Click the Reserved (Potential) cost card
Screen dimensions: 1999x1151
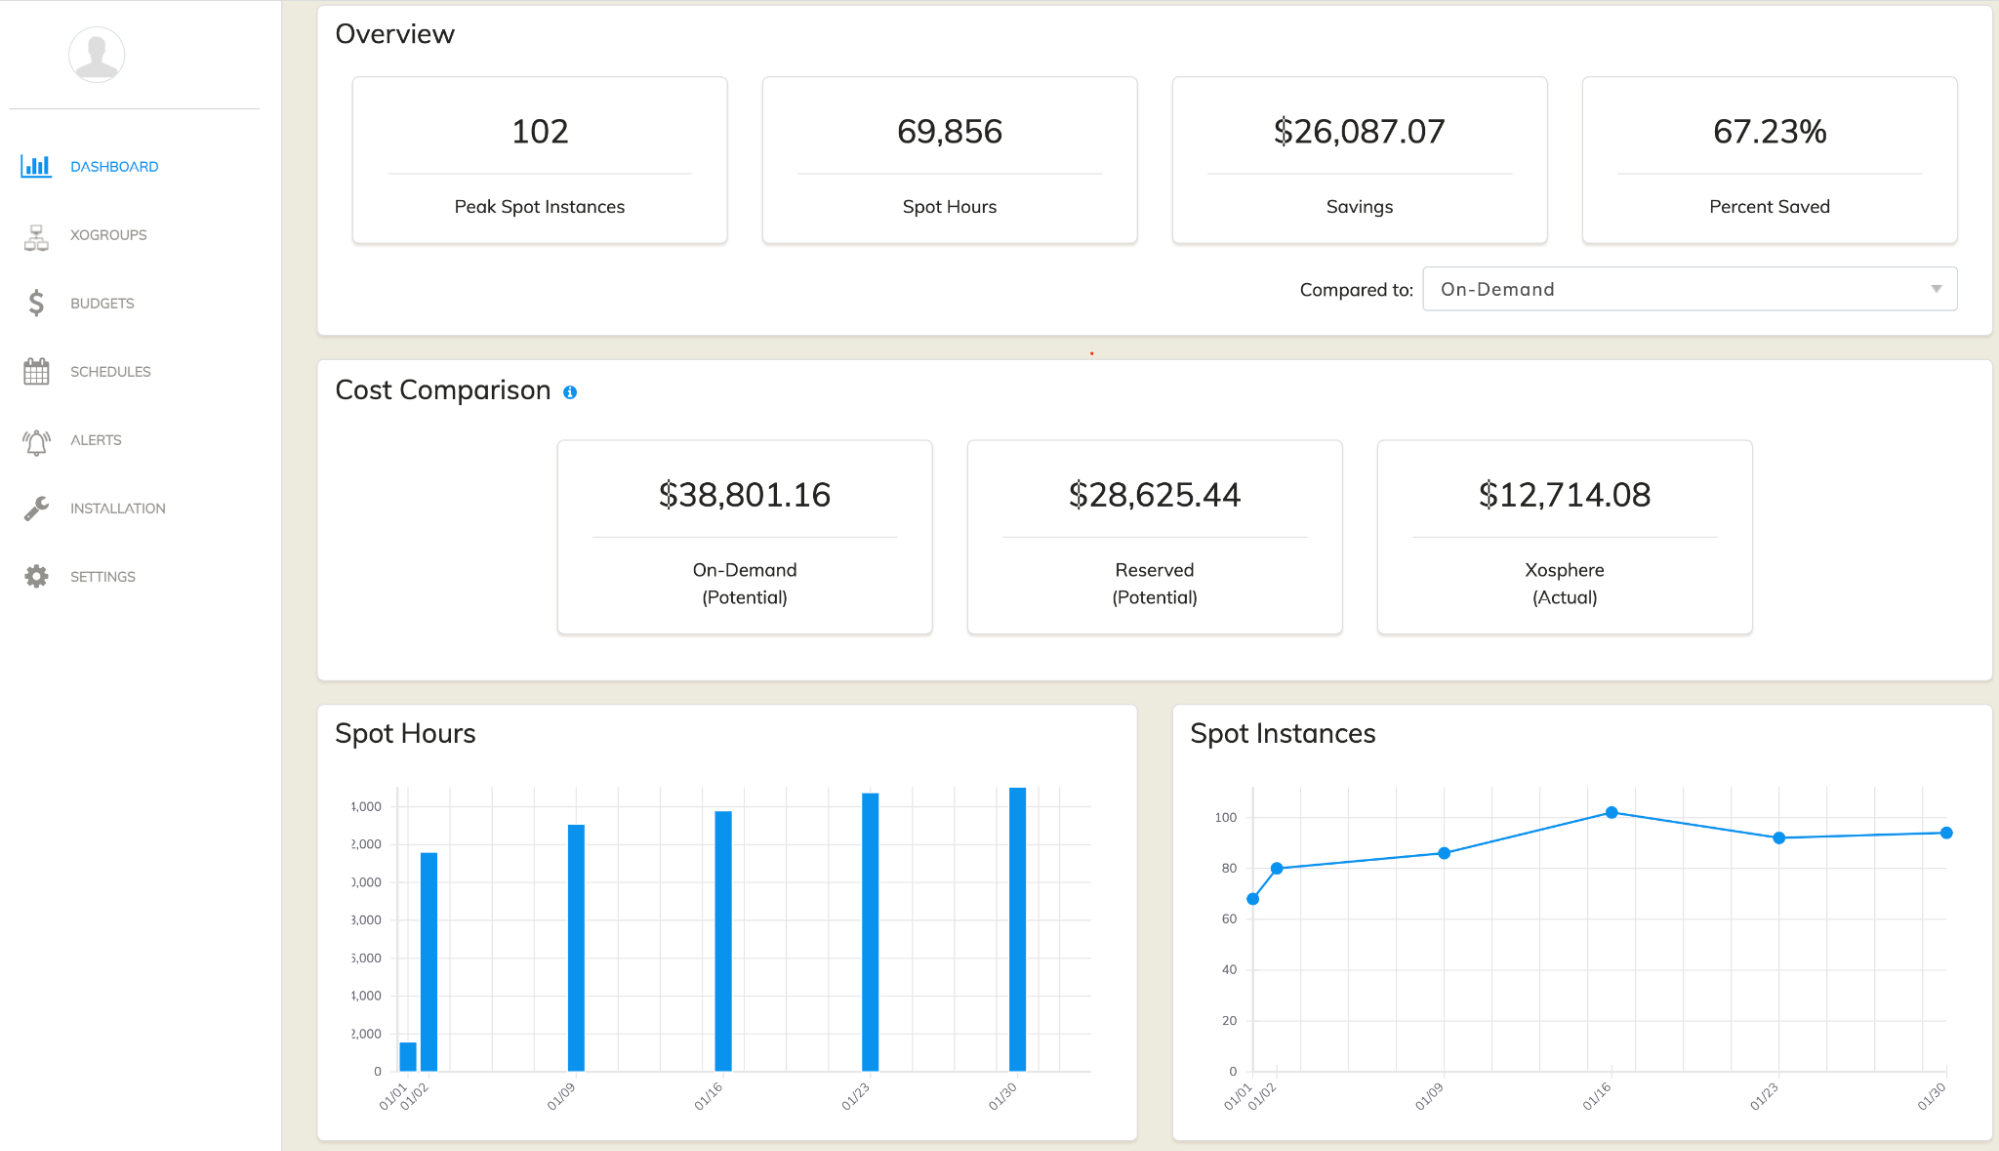(1155, 537)
